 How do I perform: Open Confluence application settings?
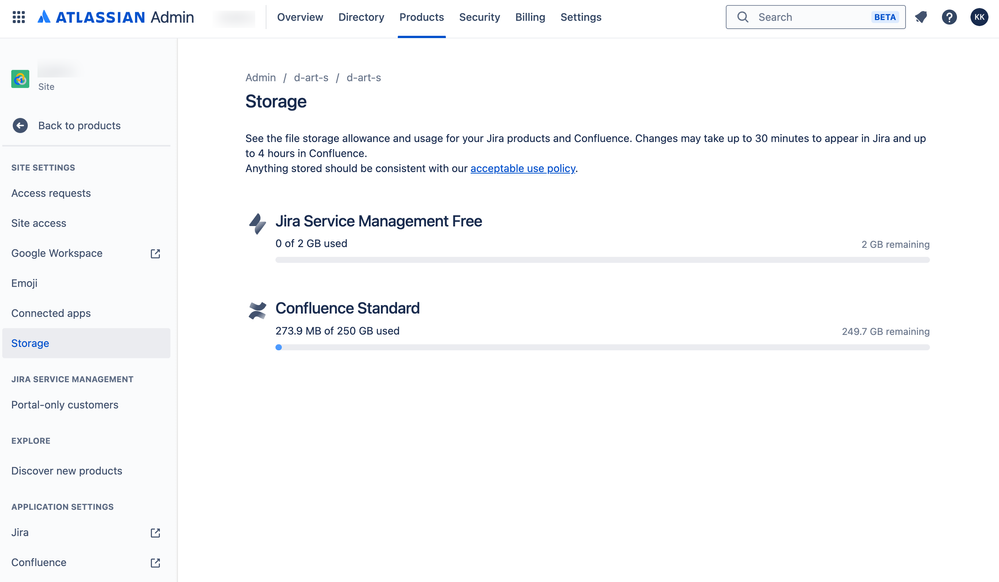(x=39, y=562)
